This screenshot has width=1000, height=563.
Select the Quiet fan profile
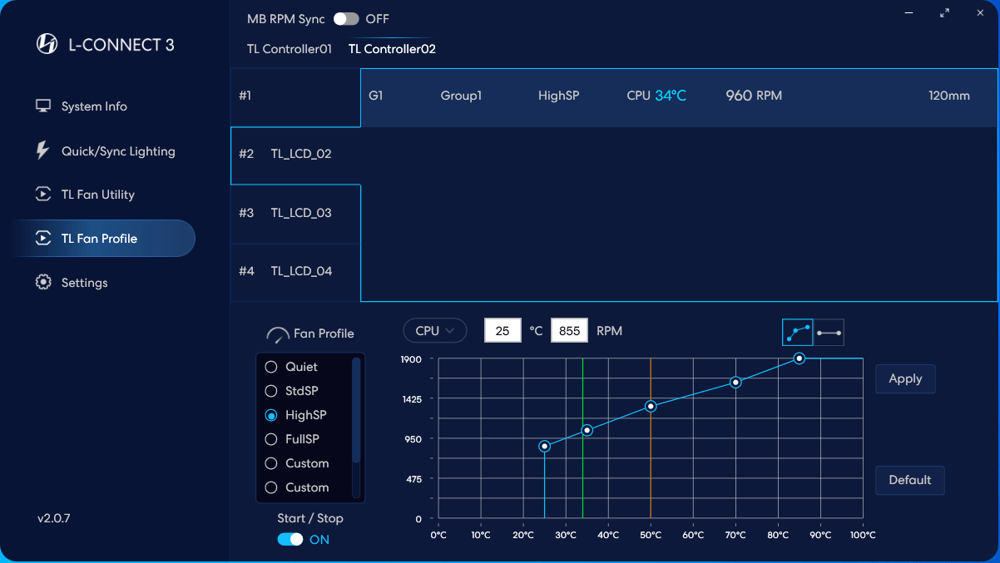coord(271,367)
